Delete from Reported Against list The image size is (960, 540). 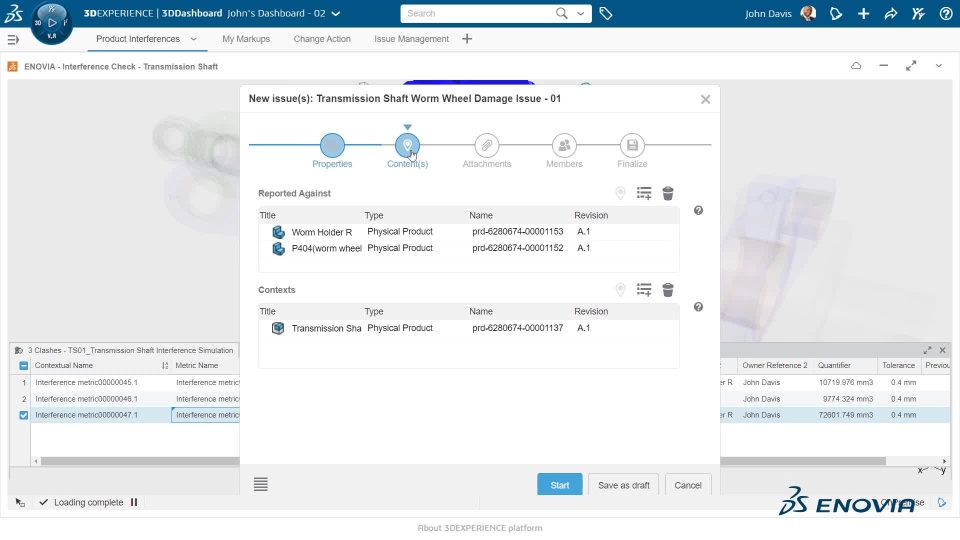click(x=668, y=193)
